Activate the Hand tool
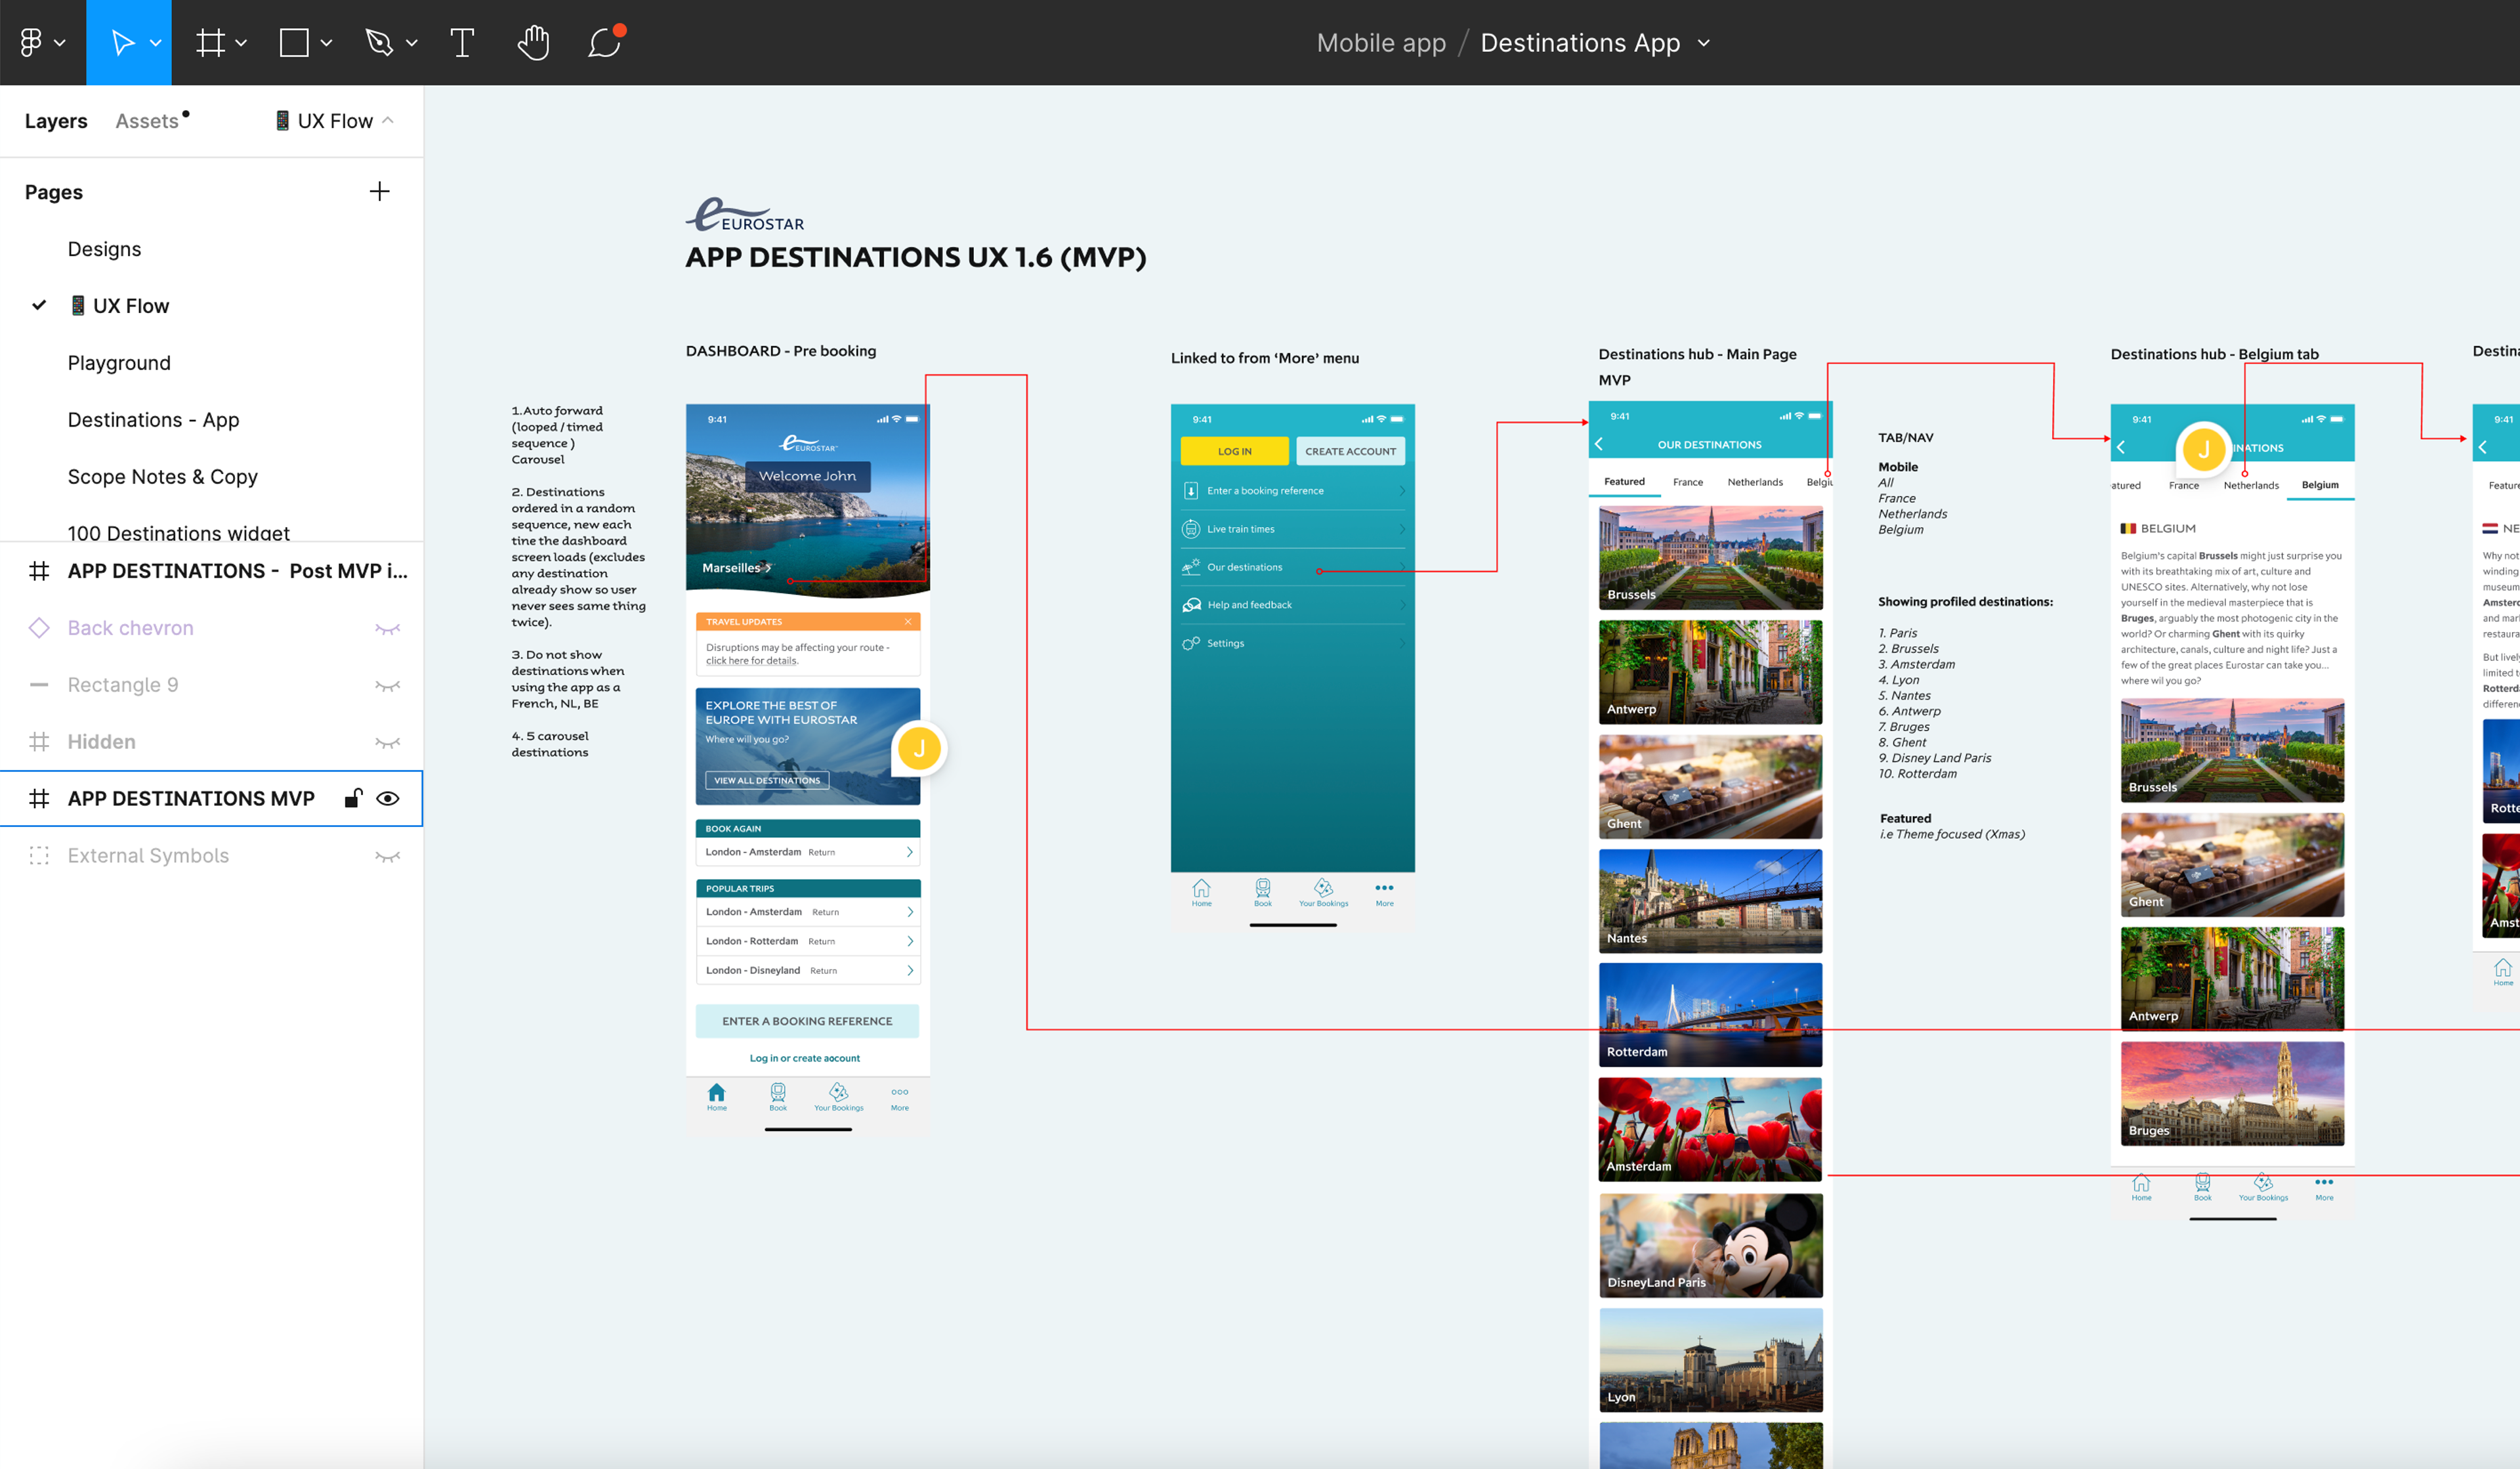 point(533,42)
